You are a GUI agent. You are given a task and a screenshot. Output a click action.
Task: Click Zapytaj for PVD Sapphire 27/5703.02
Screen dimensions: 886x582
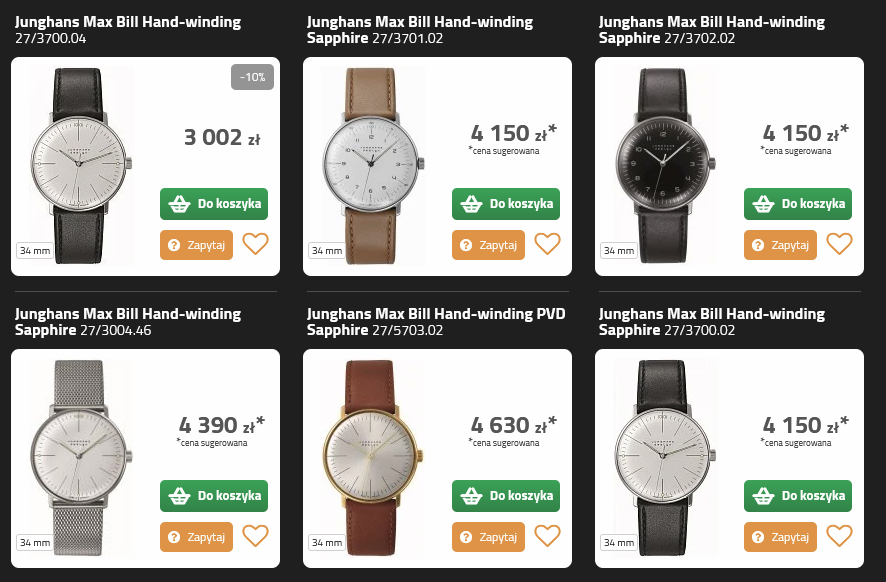pos(488,537)
